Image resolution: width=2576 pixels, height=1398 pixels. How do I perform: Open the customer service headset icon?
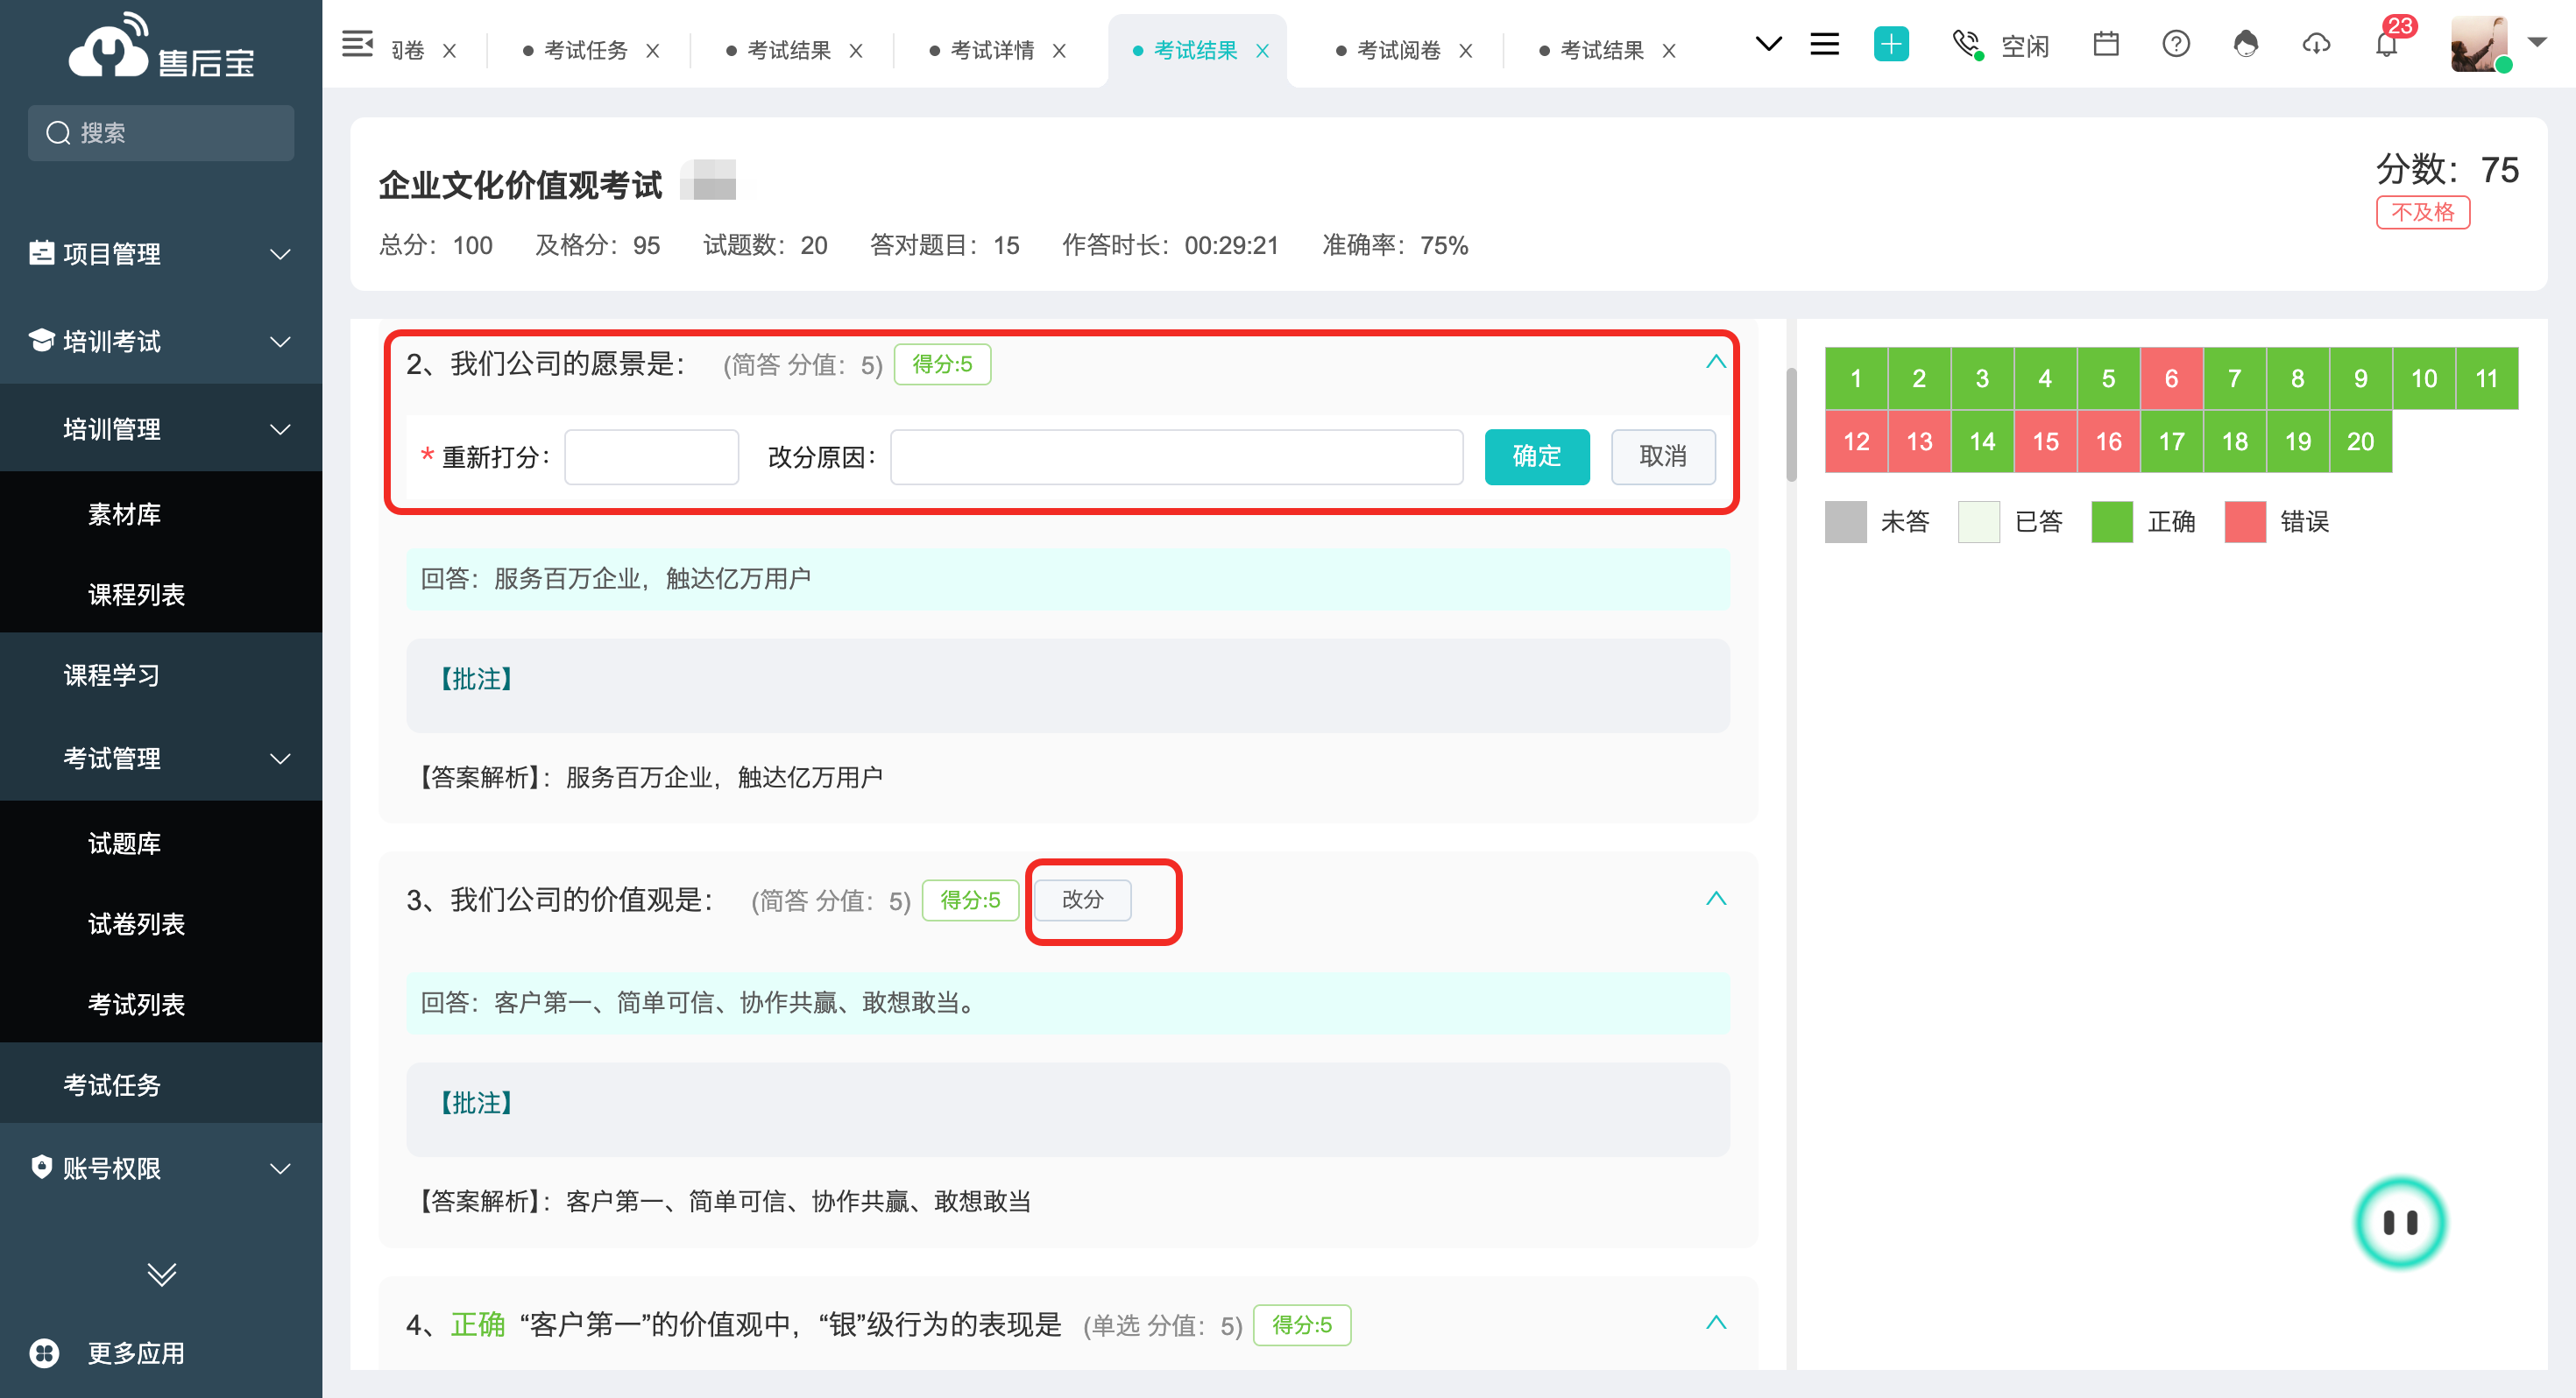(2246, 45)
